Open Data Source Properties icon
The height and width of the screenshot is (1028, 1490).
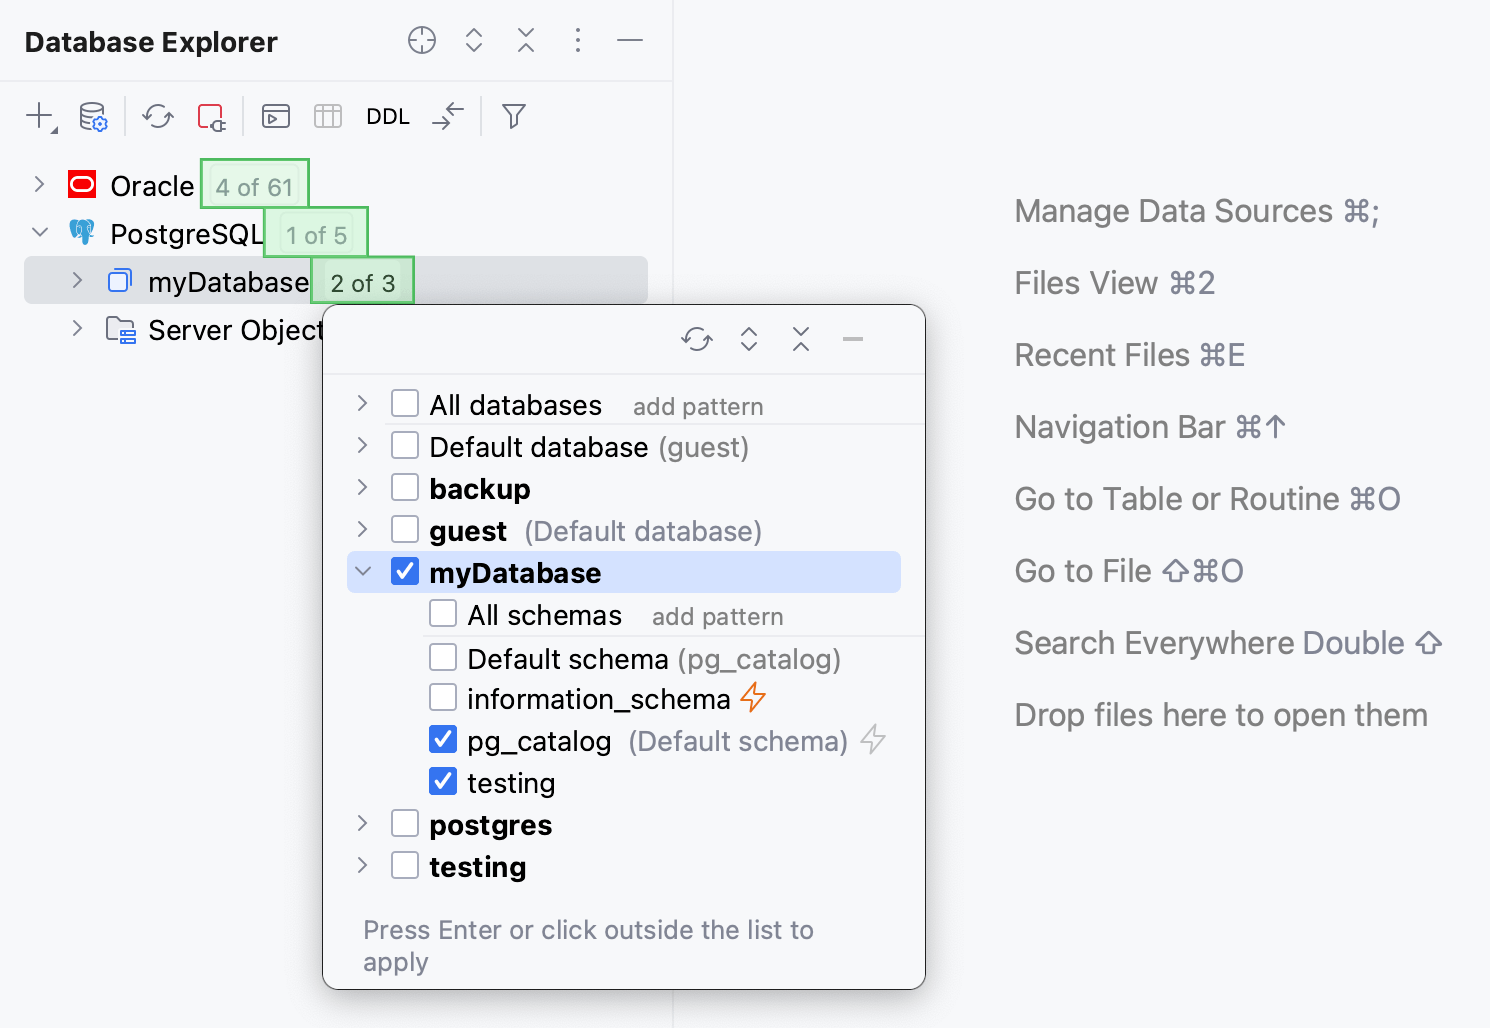click(x=93, y=116)
